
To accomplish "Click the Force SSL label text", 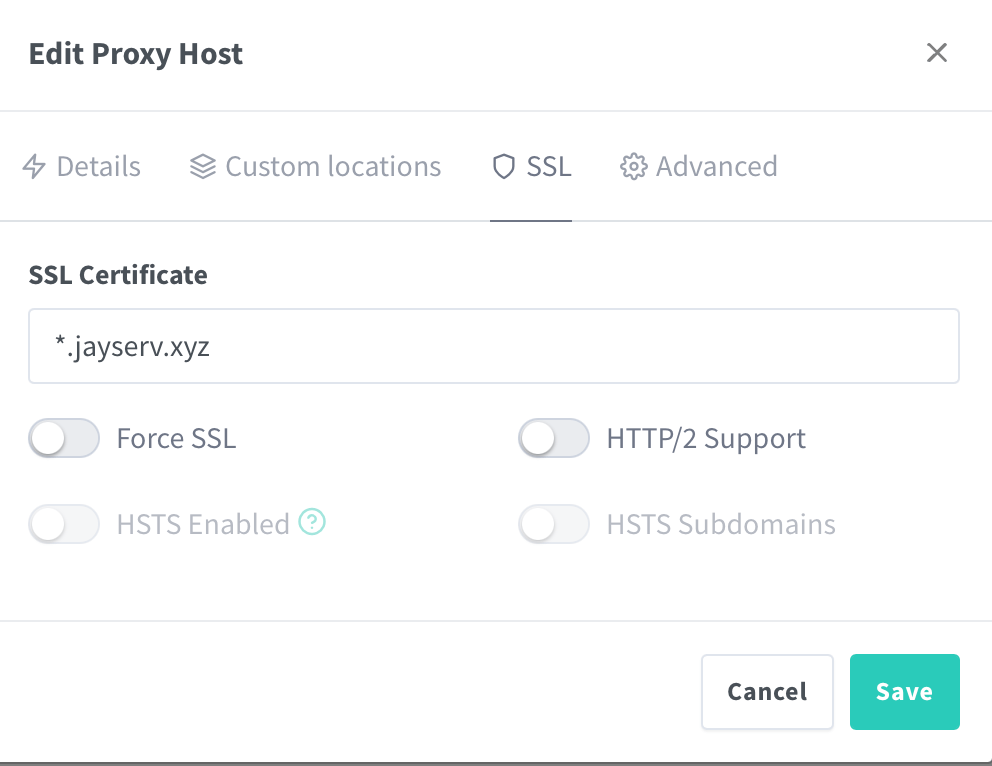I will [x=176, y=439].
